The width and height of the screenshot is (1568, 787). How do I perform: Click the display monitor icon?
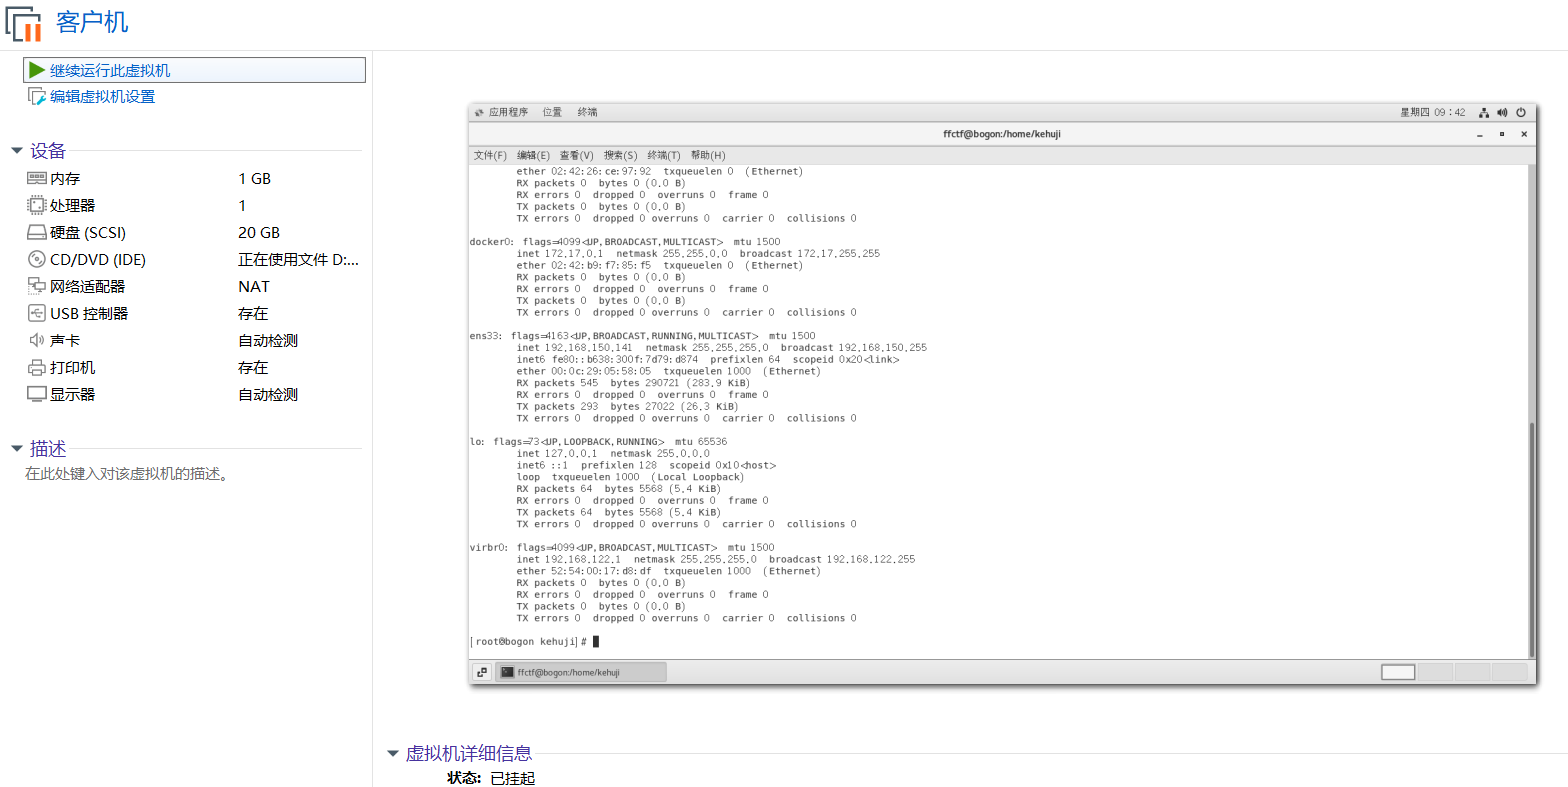[x=36, y=394]
